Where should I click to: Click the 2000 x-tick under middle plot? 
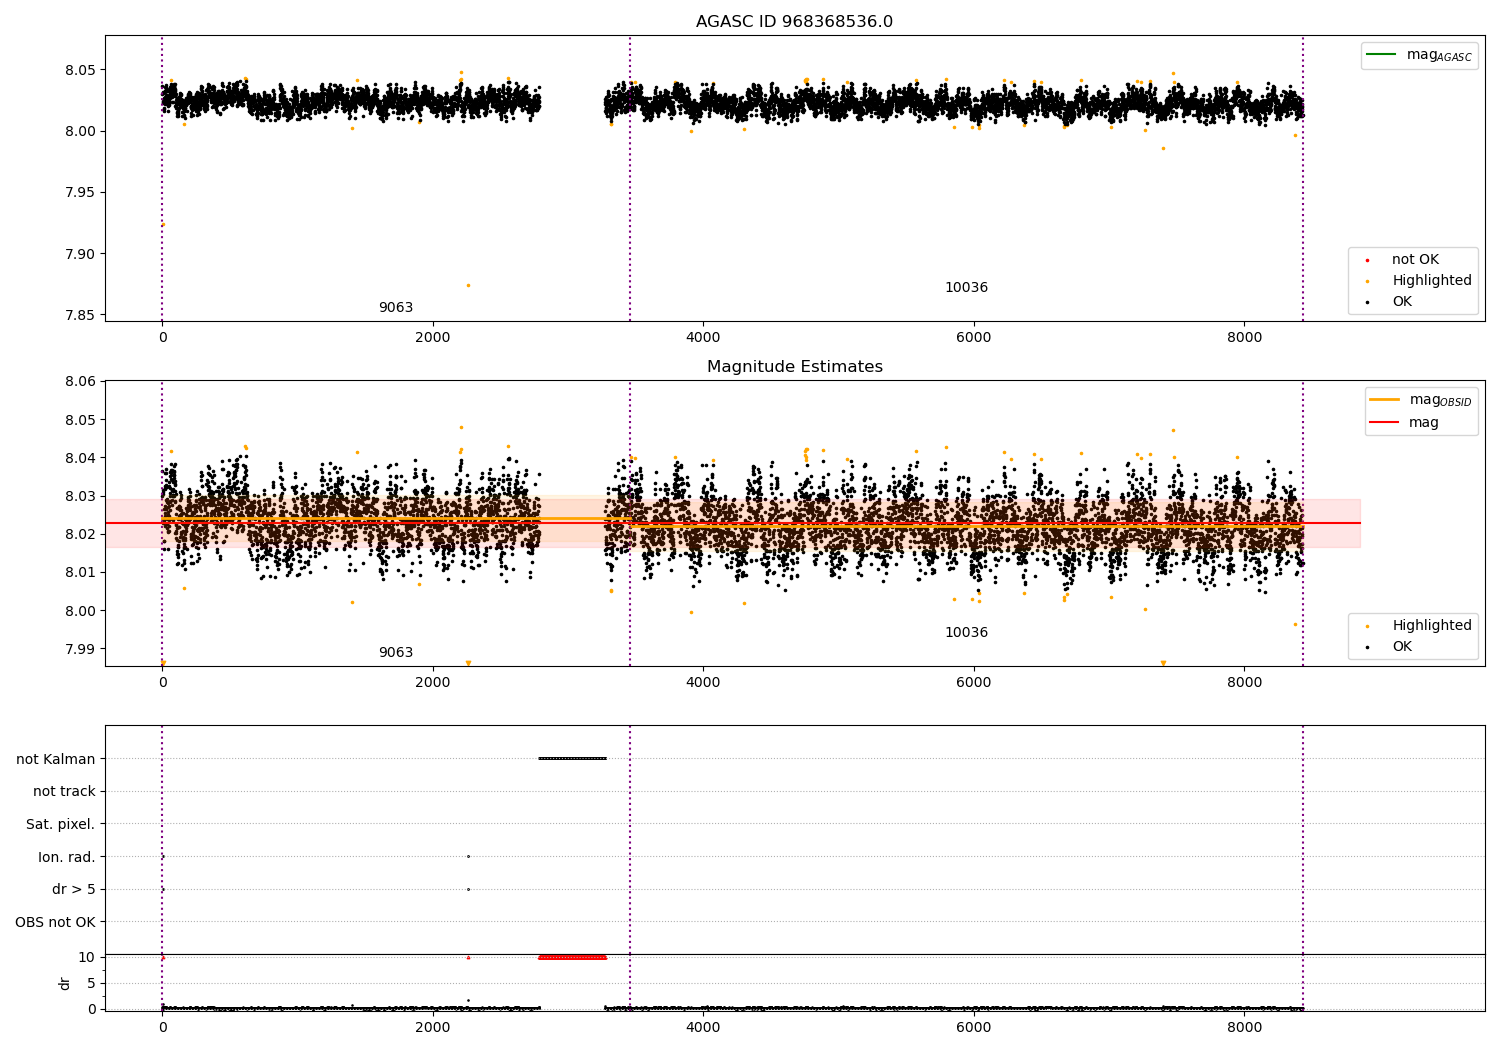click(x=433, y=683)
